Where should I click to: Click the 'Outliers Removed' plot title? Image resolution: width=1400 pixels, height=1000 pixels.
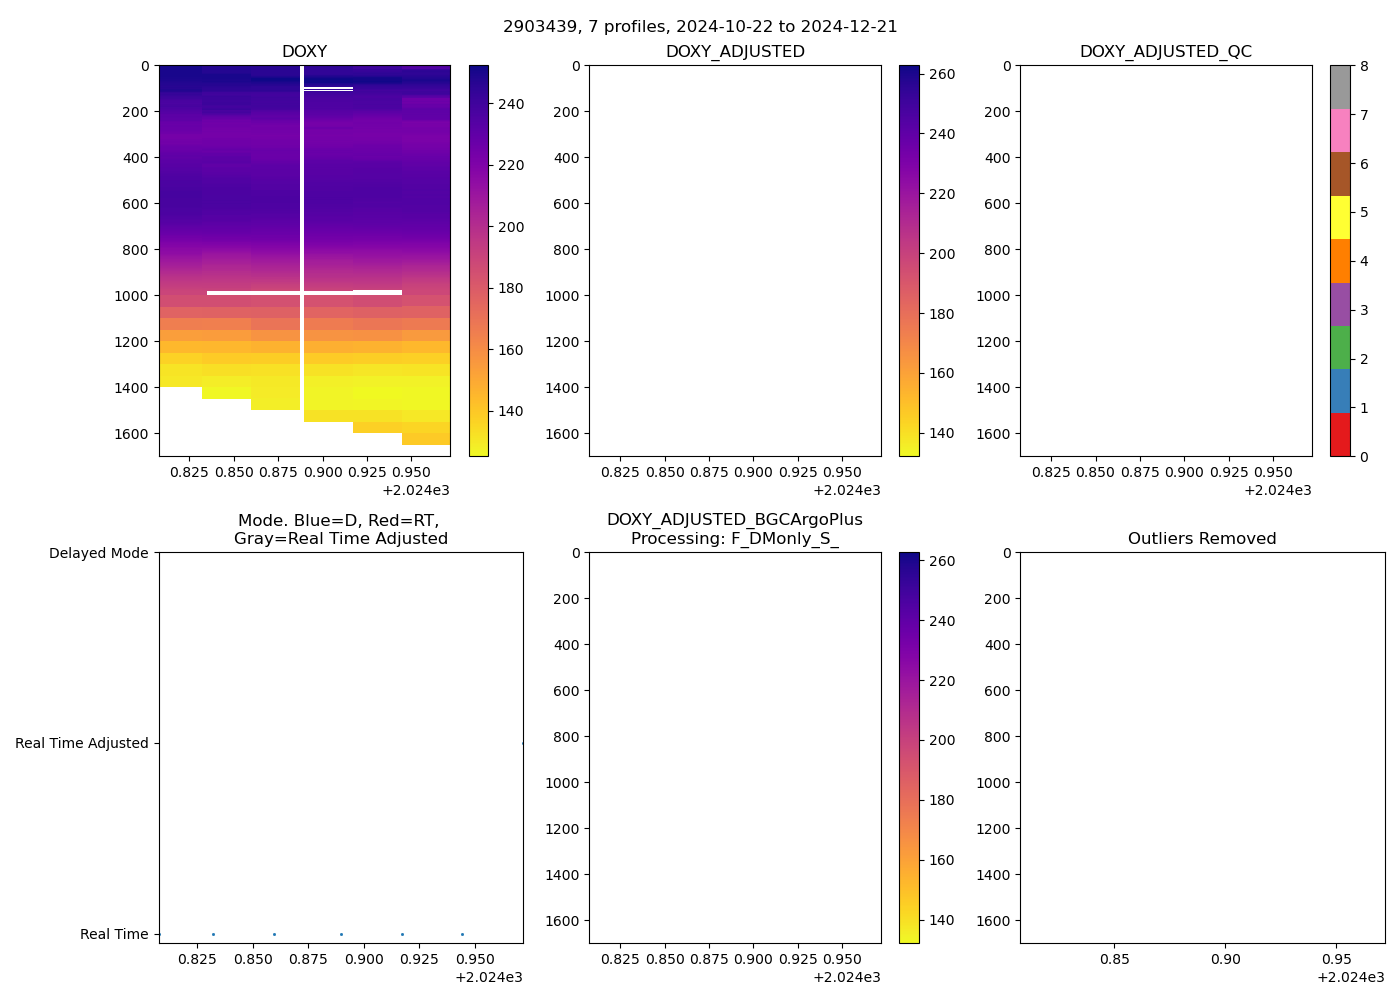pos(1202,539)
